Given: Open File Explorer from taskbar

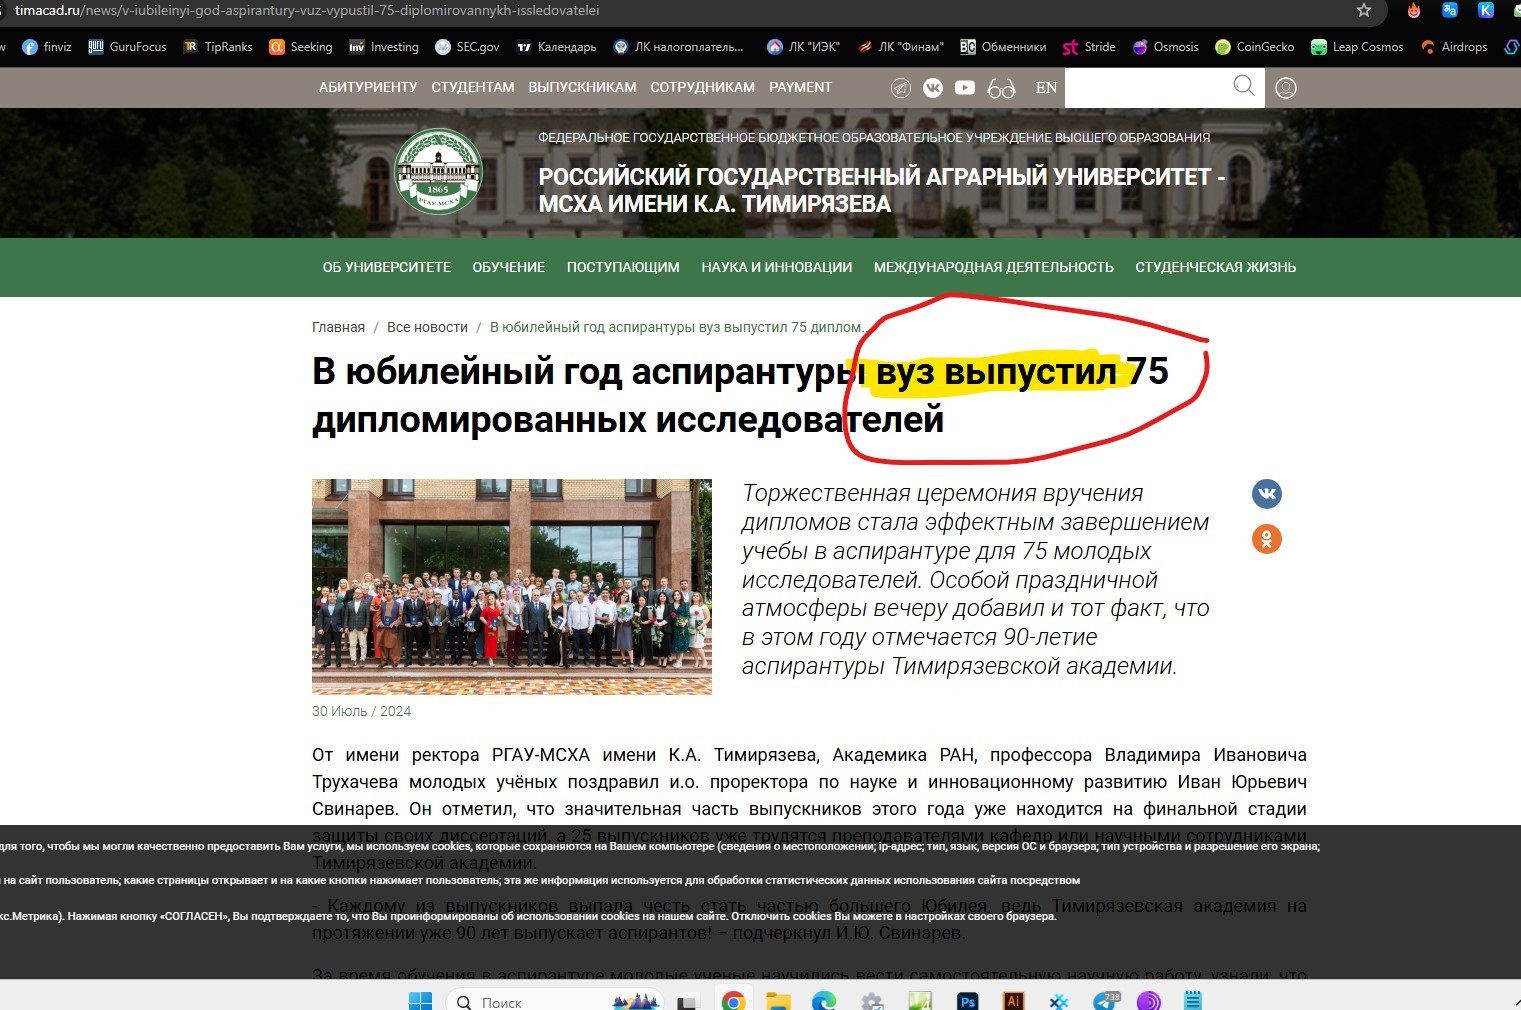Looking at the screenshot, I should coord(778,1001).
